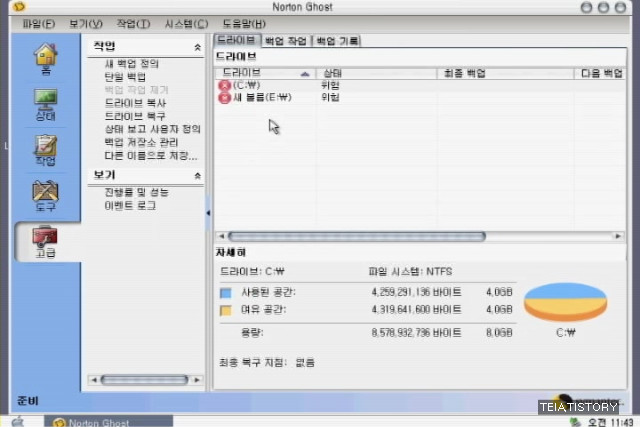640x427 pixels.
Task: Open the 작업(T) menu
Action: pyautogui.click(x=133, y=24)
